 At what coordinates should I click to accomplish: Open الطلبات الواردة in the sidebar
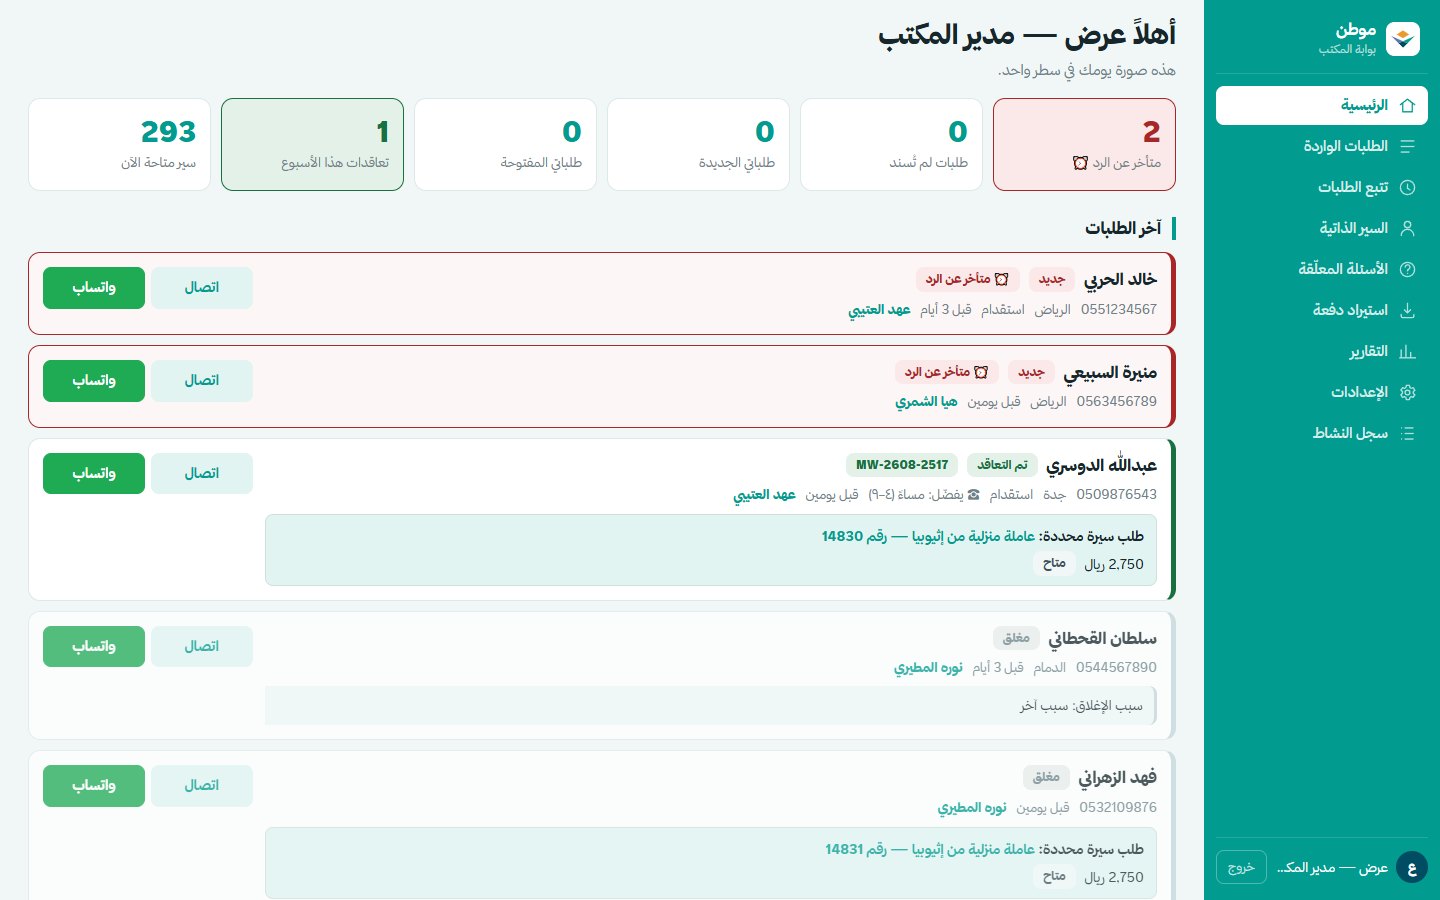click(1322, 147)
